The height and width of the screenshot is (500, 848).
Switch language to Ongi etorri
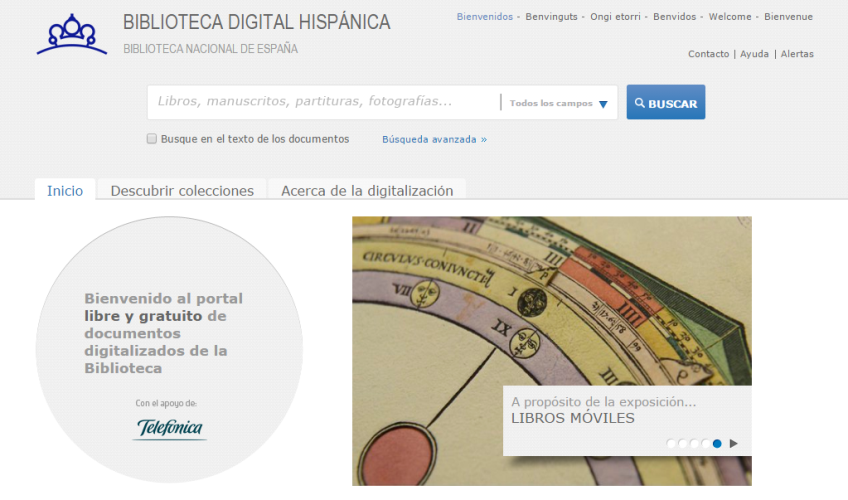click(615, 17)
